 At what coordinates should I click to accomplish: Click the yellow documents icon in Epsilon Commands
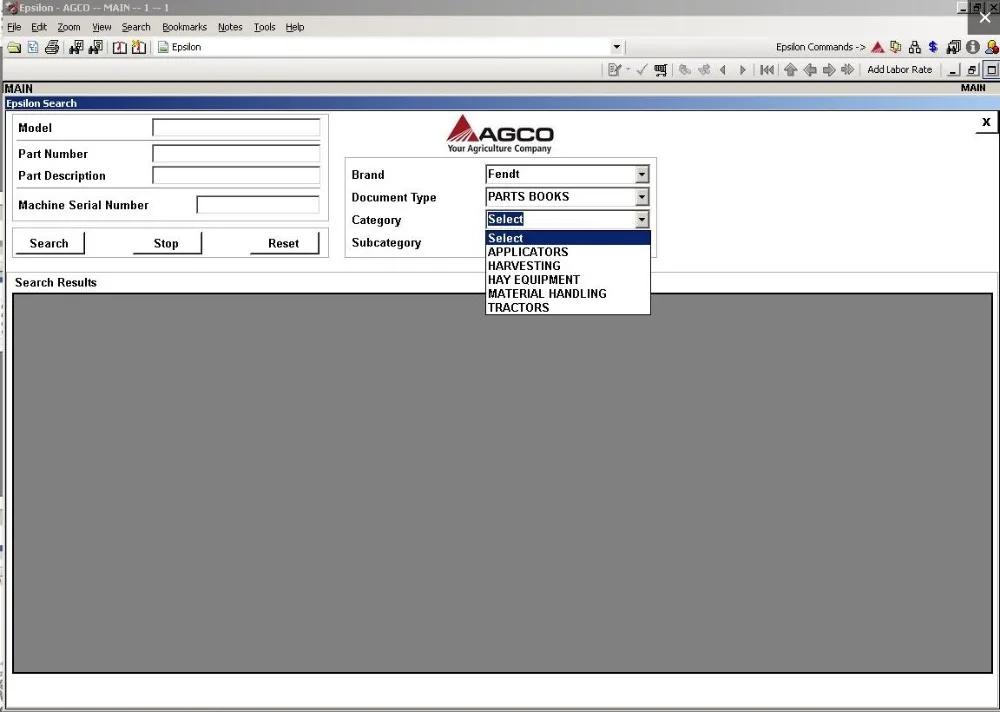(896, 47)
